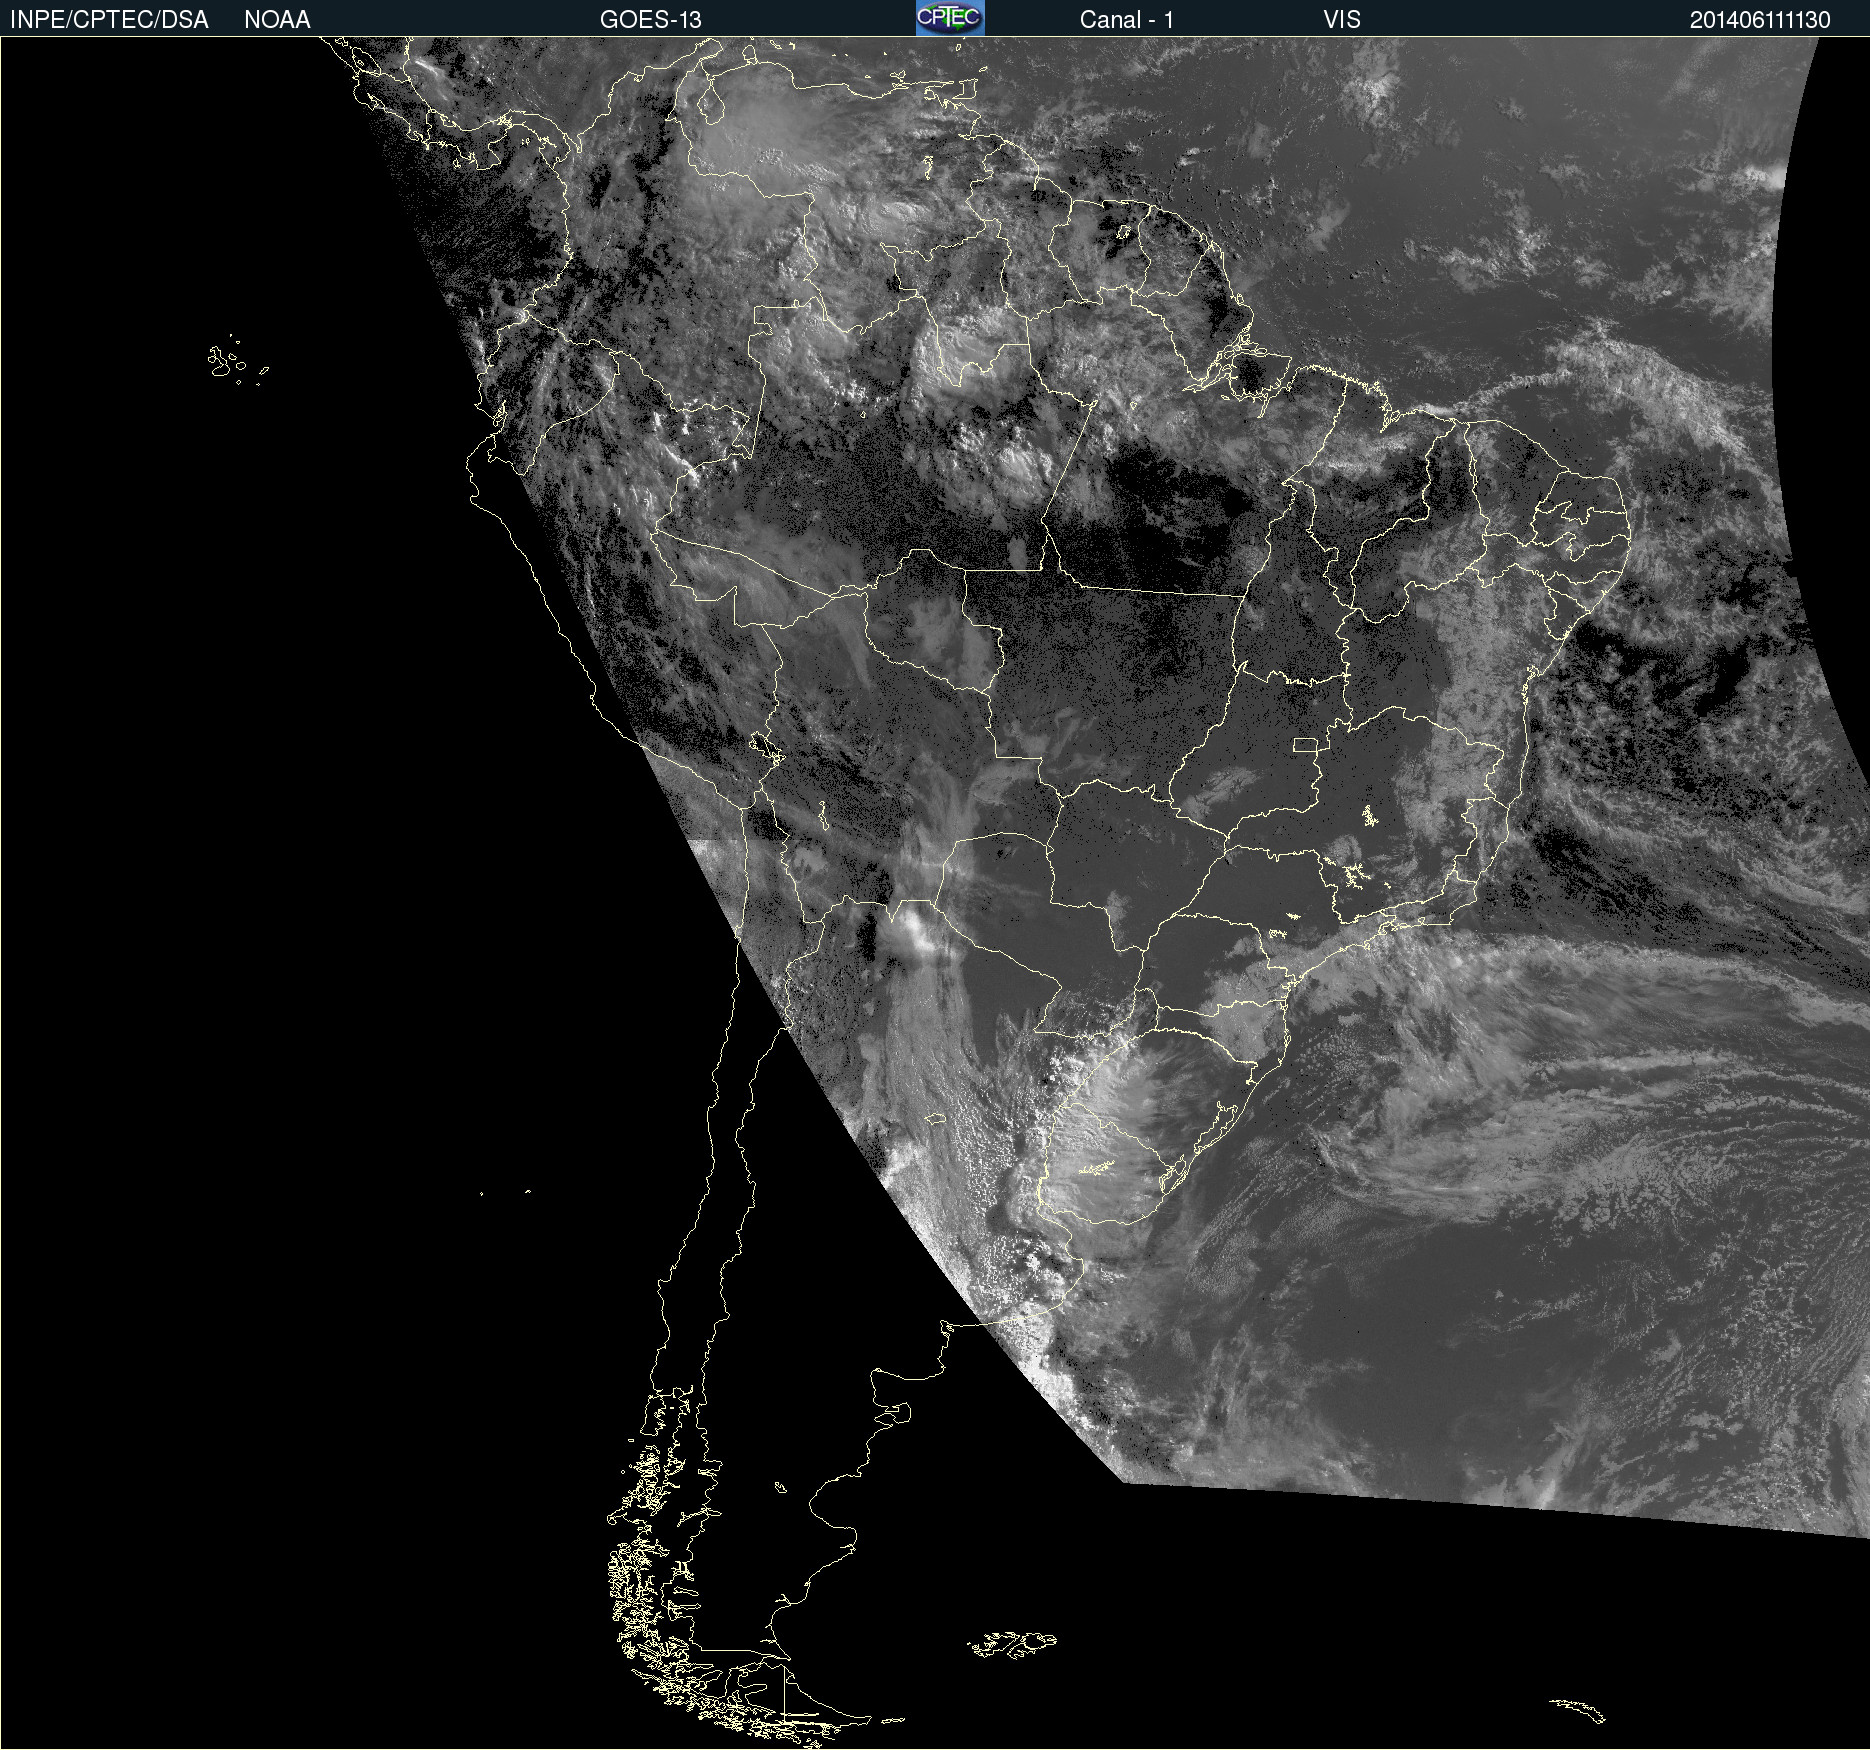Click the INPE/CPTEC/DSA header label
Viewport: 1870px width, 1750px height.
109,19
